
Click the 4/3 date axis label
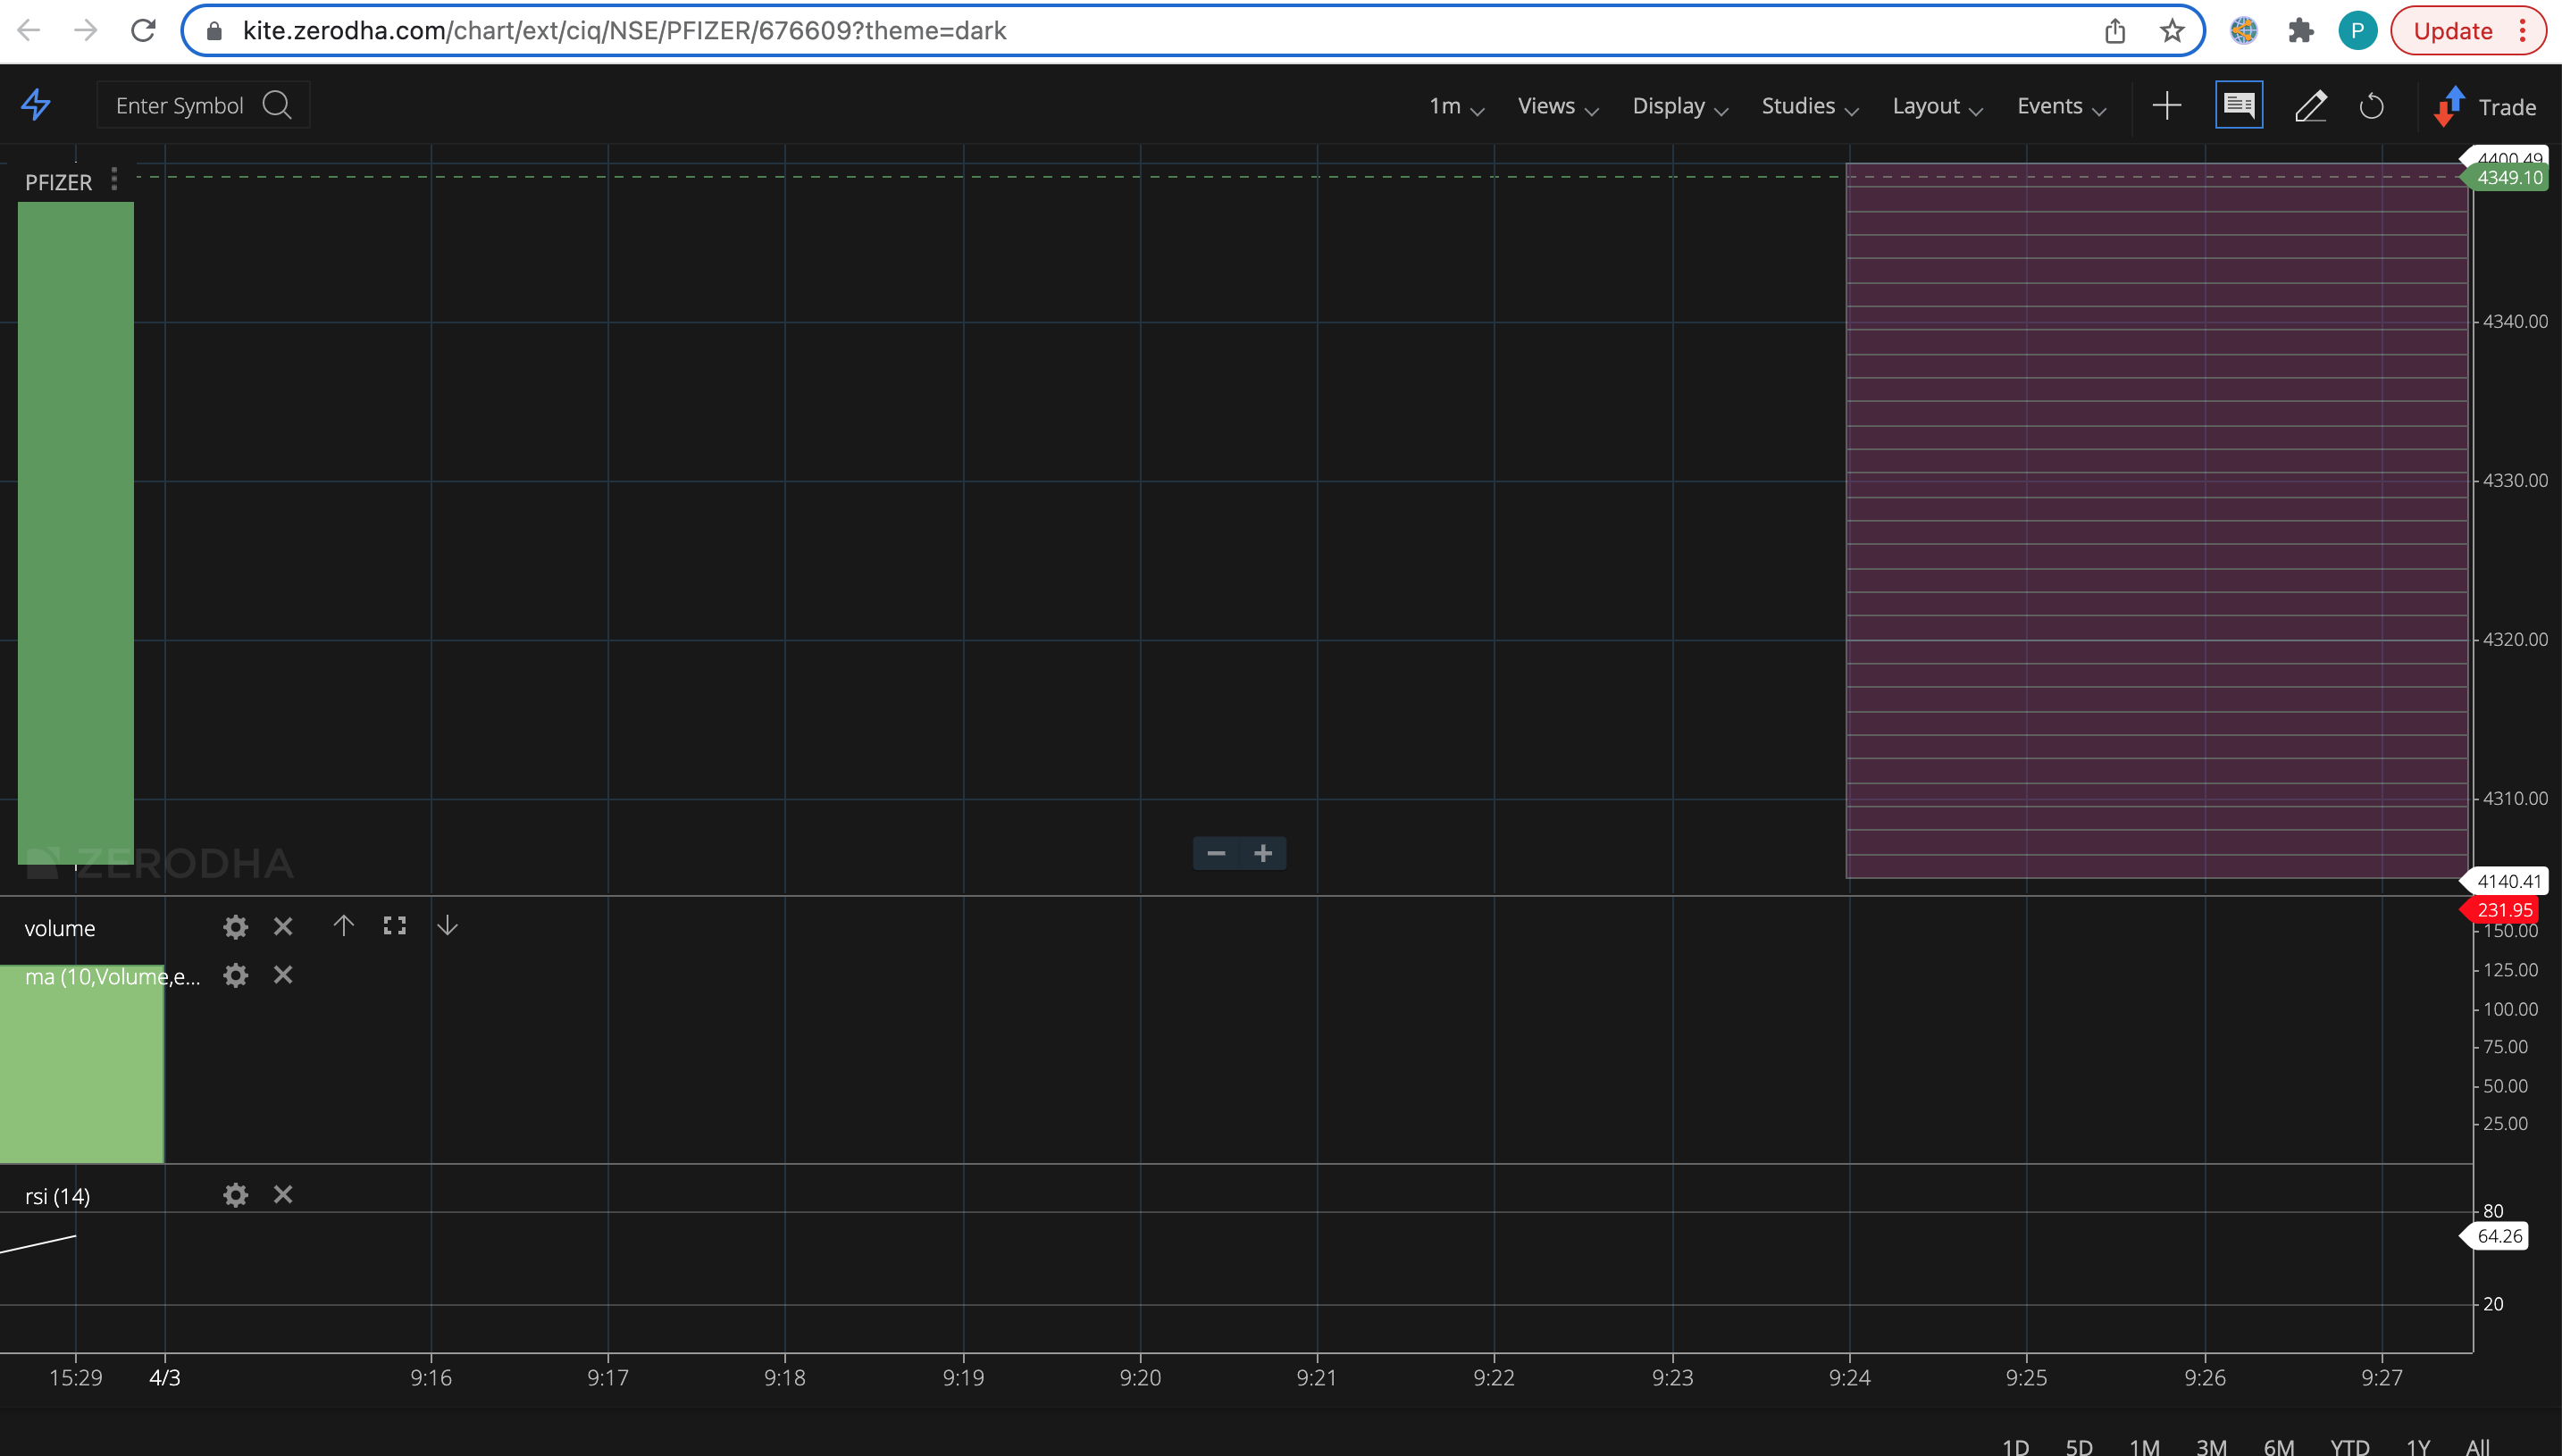[165, 1377]
